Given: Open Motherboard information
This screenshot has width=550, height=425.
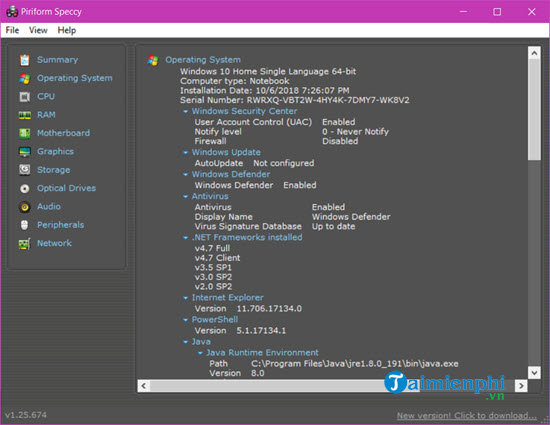Looking at the screenshot, I should tap(63, 133).
